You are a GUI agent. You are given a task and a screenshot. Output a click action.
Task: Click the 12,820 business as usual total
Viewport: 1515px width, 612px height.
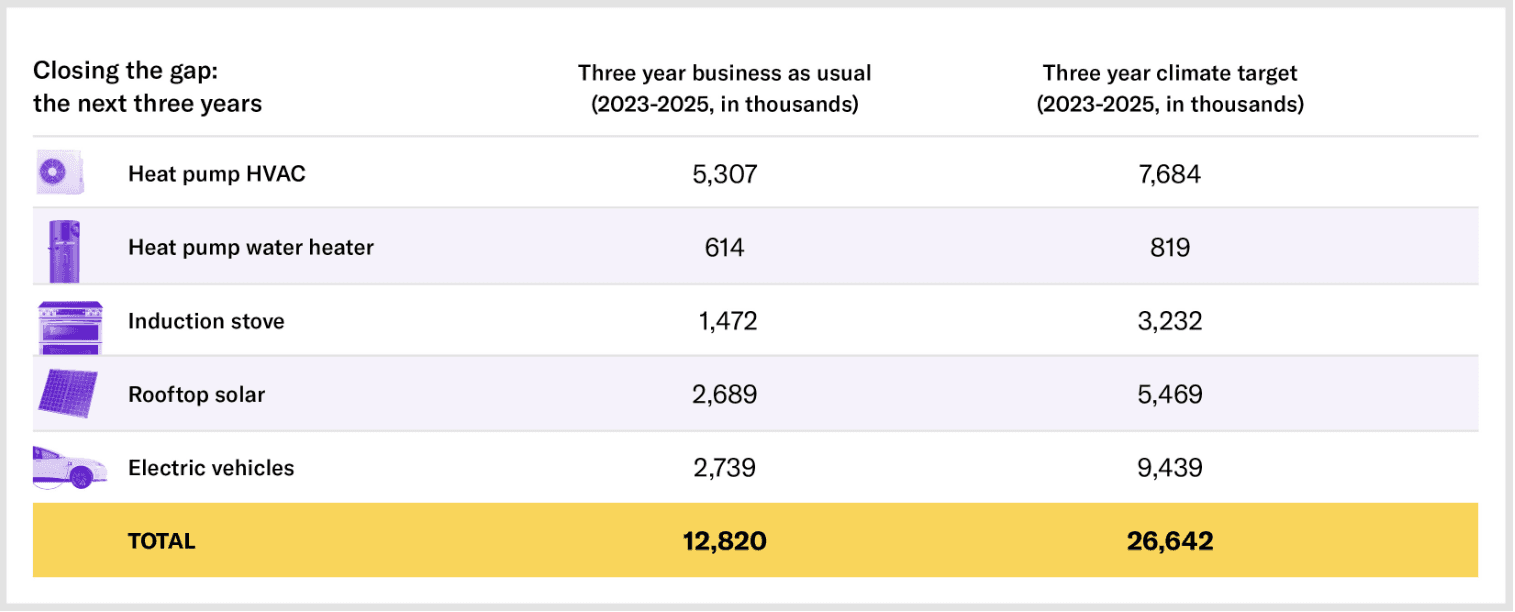725,541
